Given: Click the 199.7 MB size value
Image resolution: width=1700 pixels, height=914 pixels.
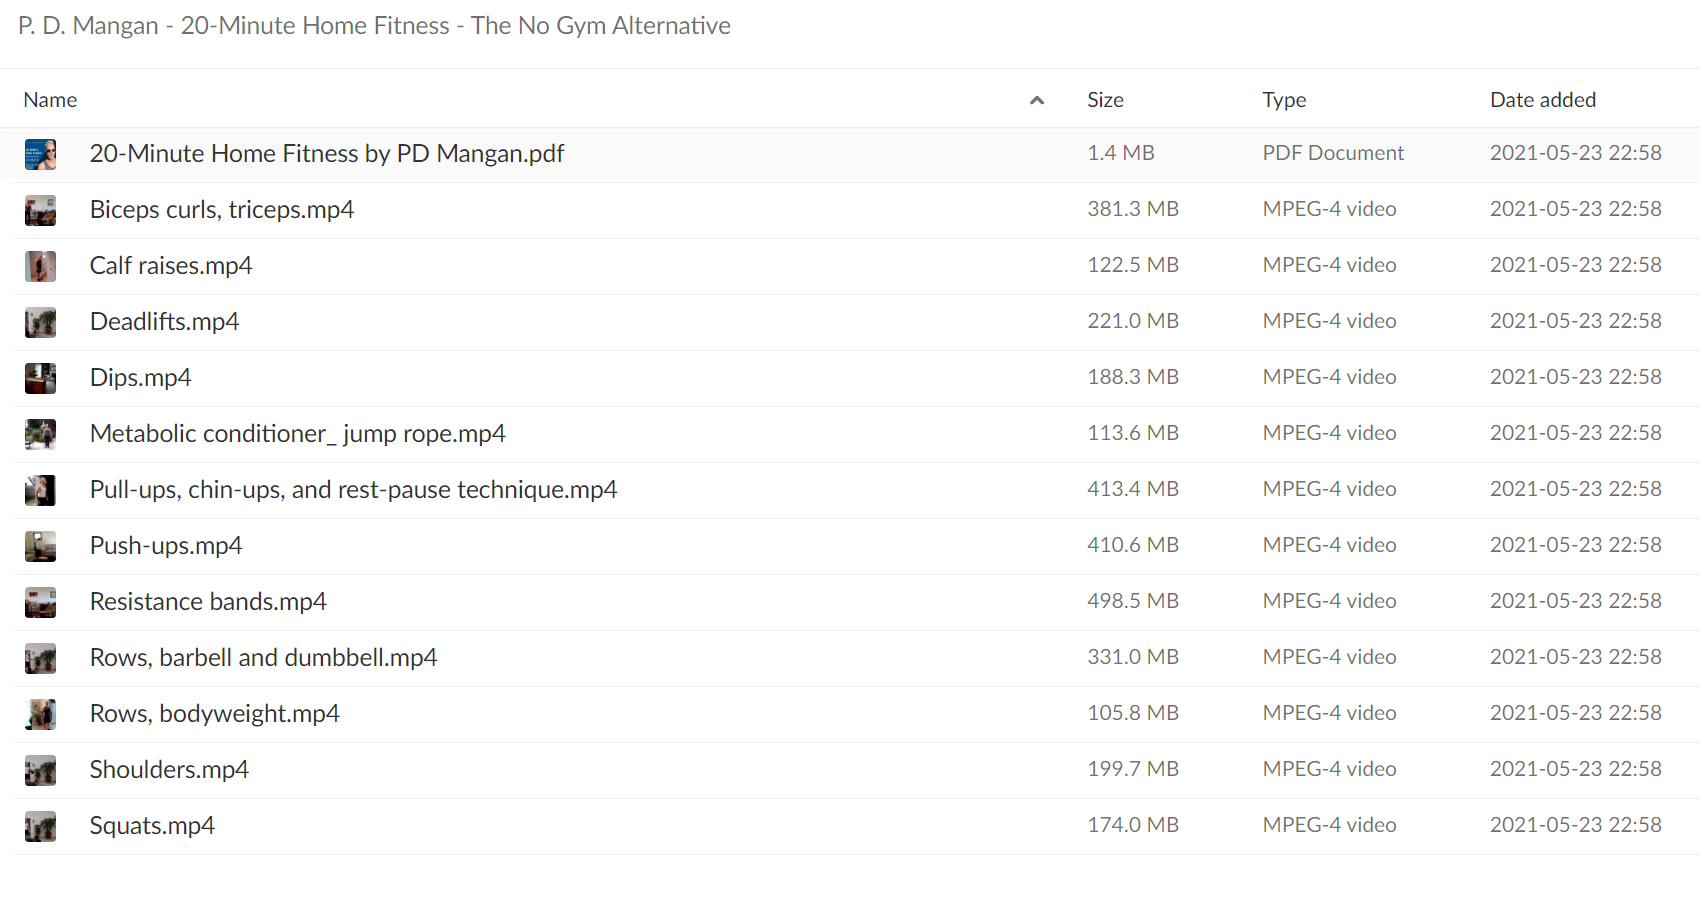Looking at the screenshot, I should coord(1133,769).
